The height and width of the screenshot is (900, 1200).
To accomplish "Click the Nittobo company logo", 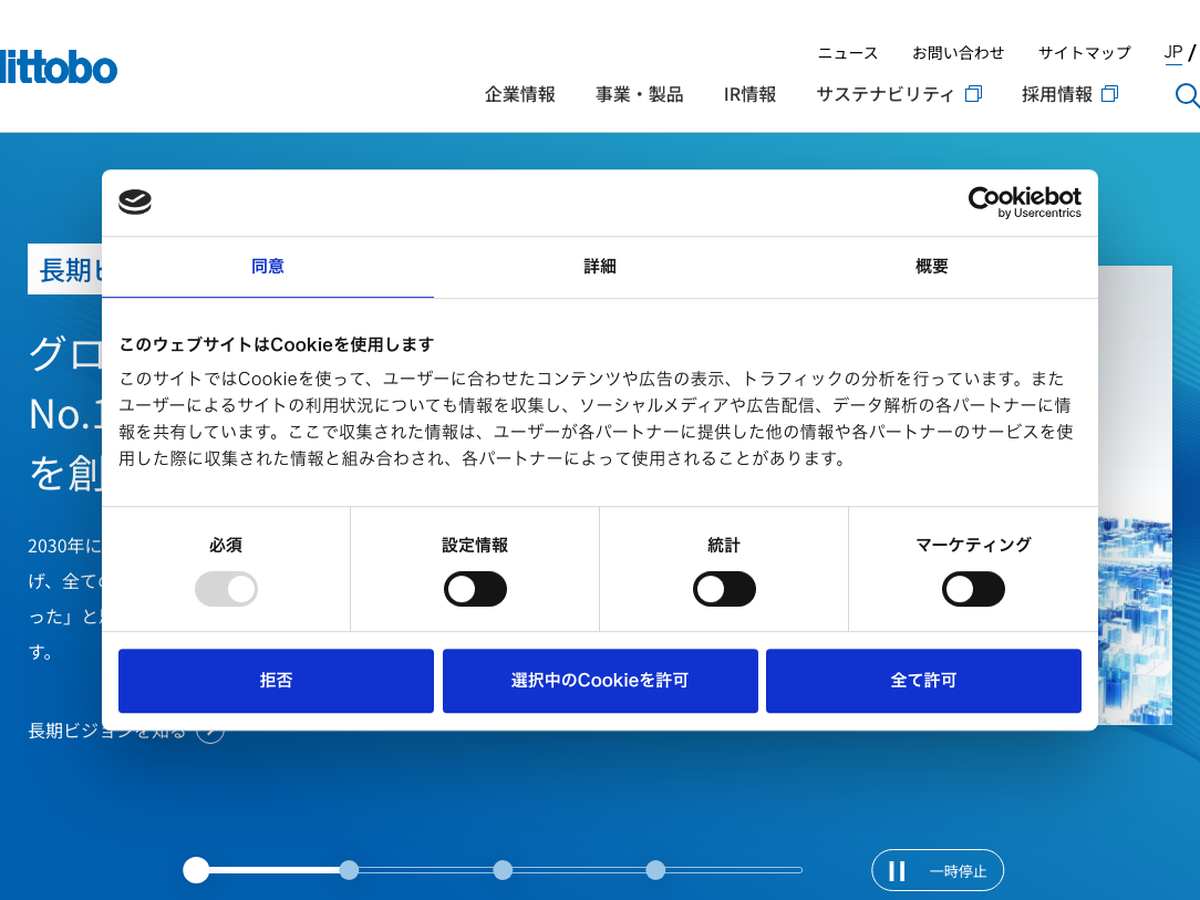I will [58, 68].
